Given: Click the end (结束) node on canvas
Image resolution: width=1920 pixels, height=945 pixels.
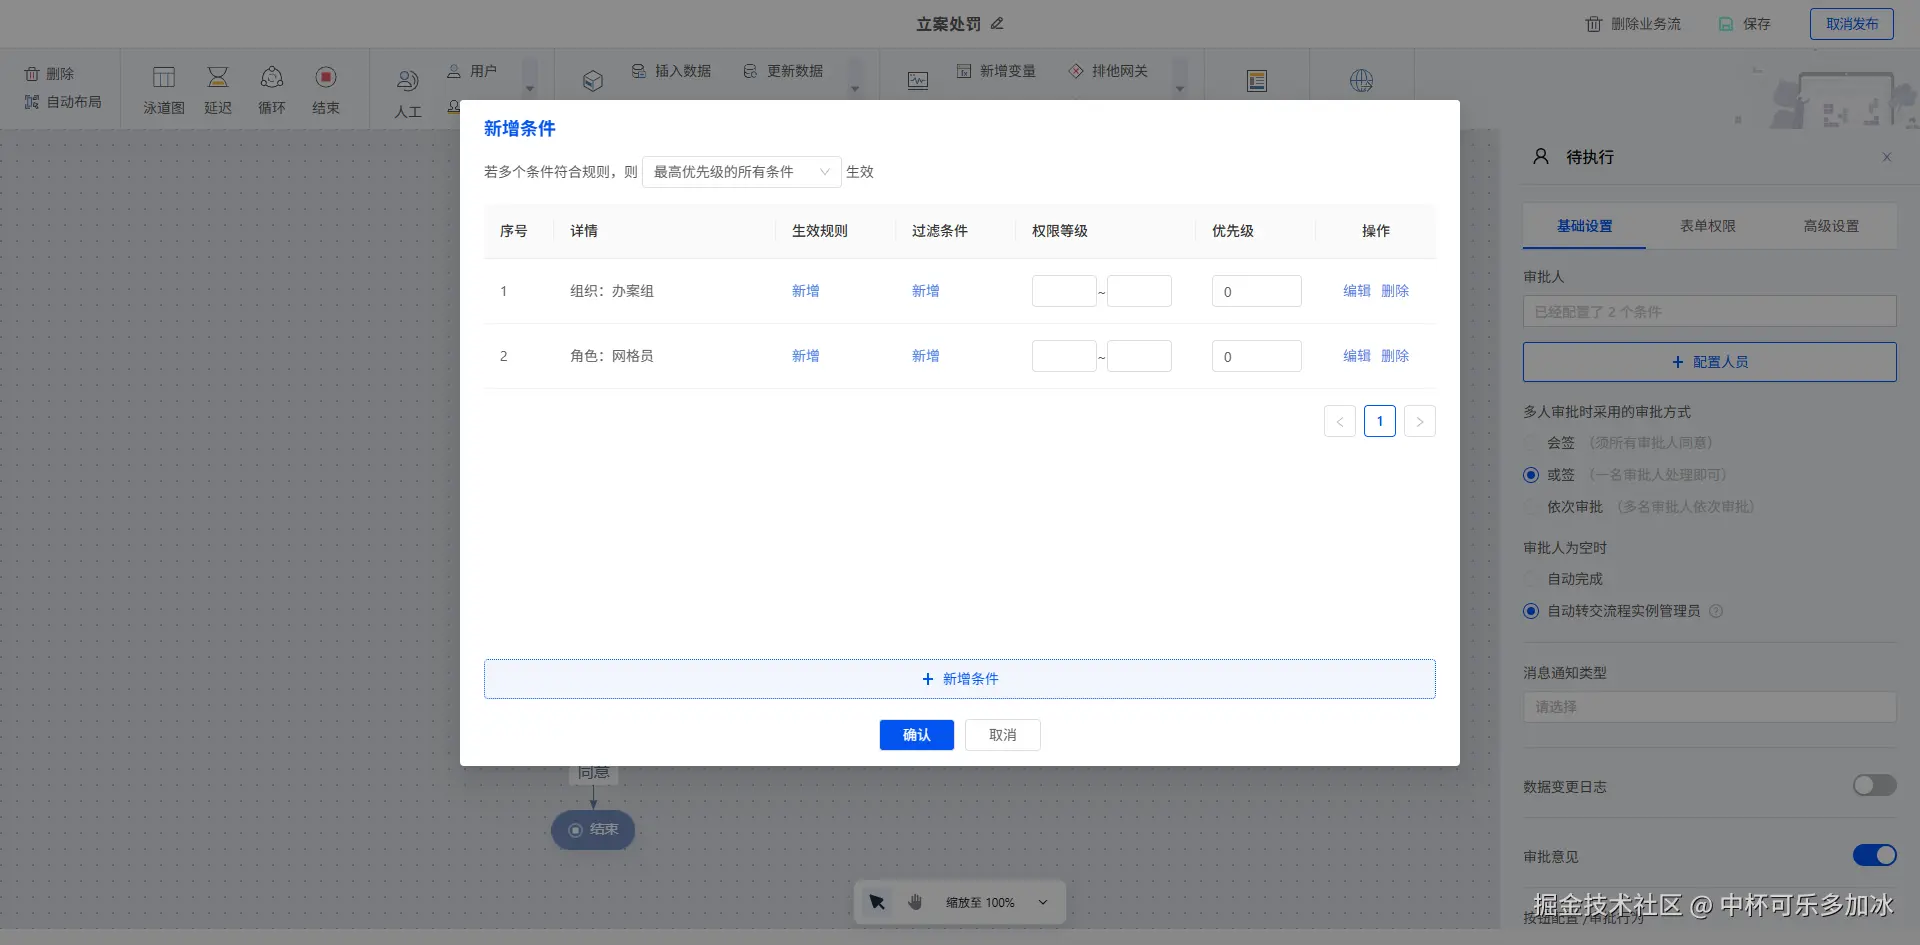Looking at the screenshot, I should 593,830.
